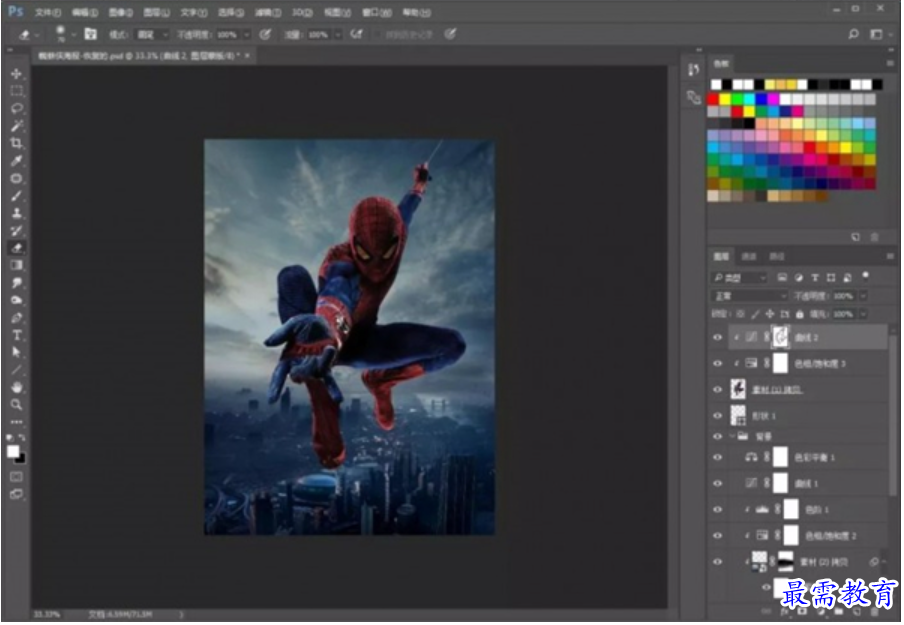Viewport: 904px width, 625px height.
Task: Select the Zoom tool
Action: [x=16, y=405]
